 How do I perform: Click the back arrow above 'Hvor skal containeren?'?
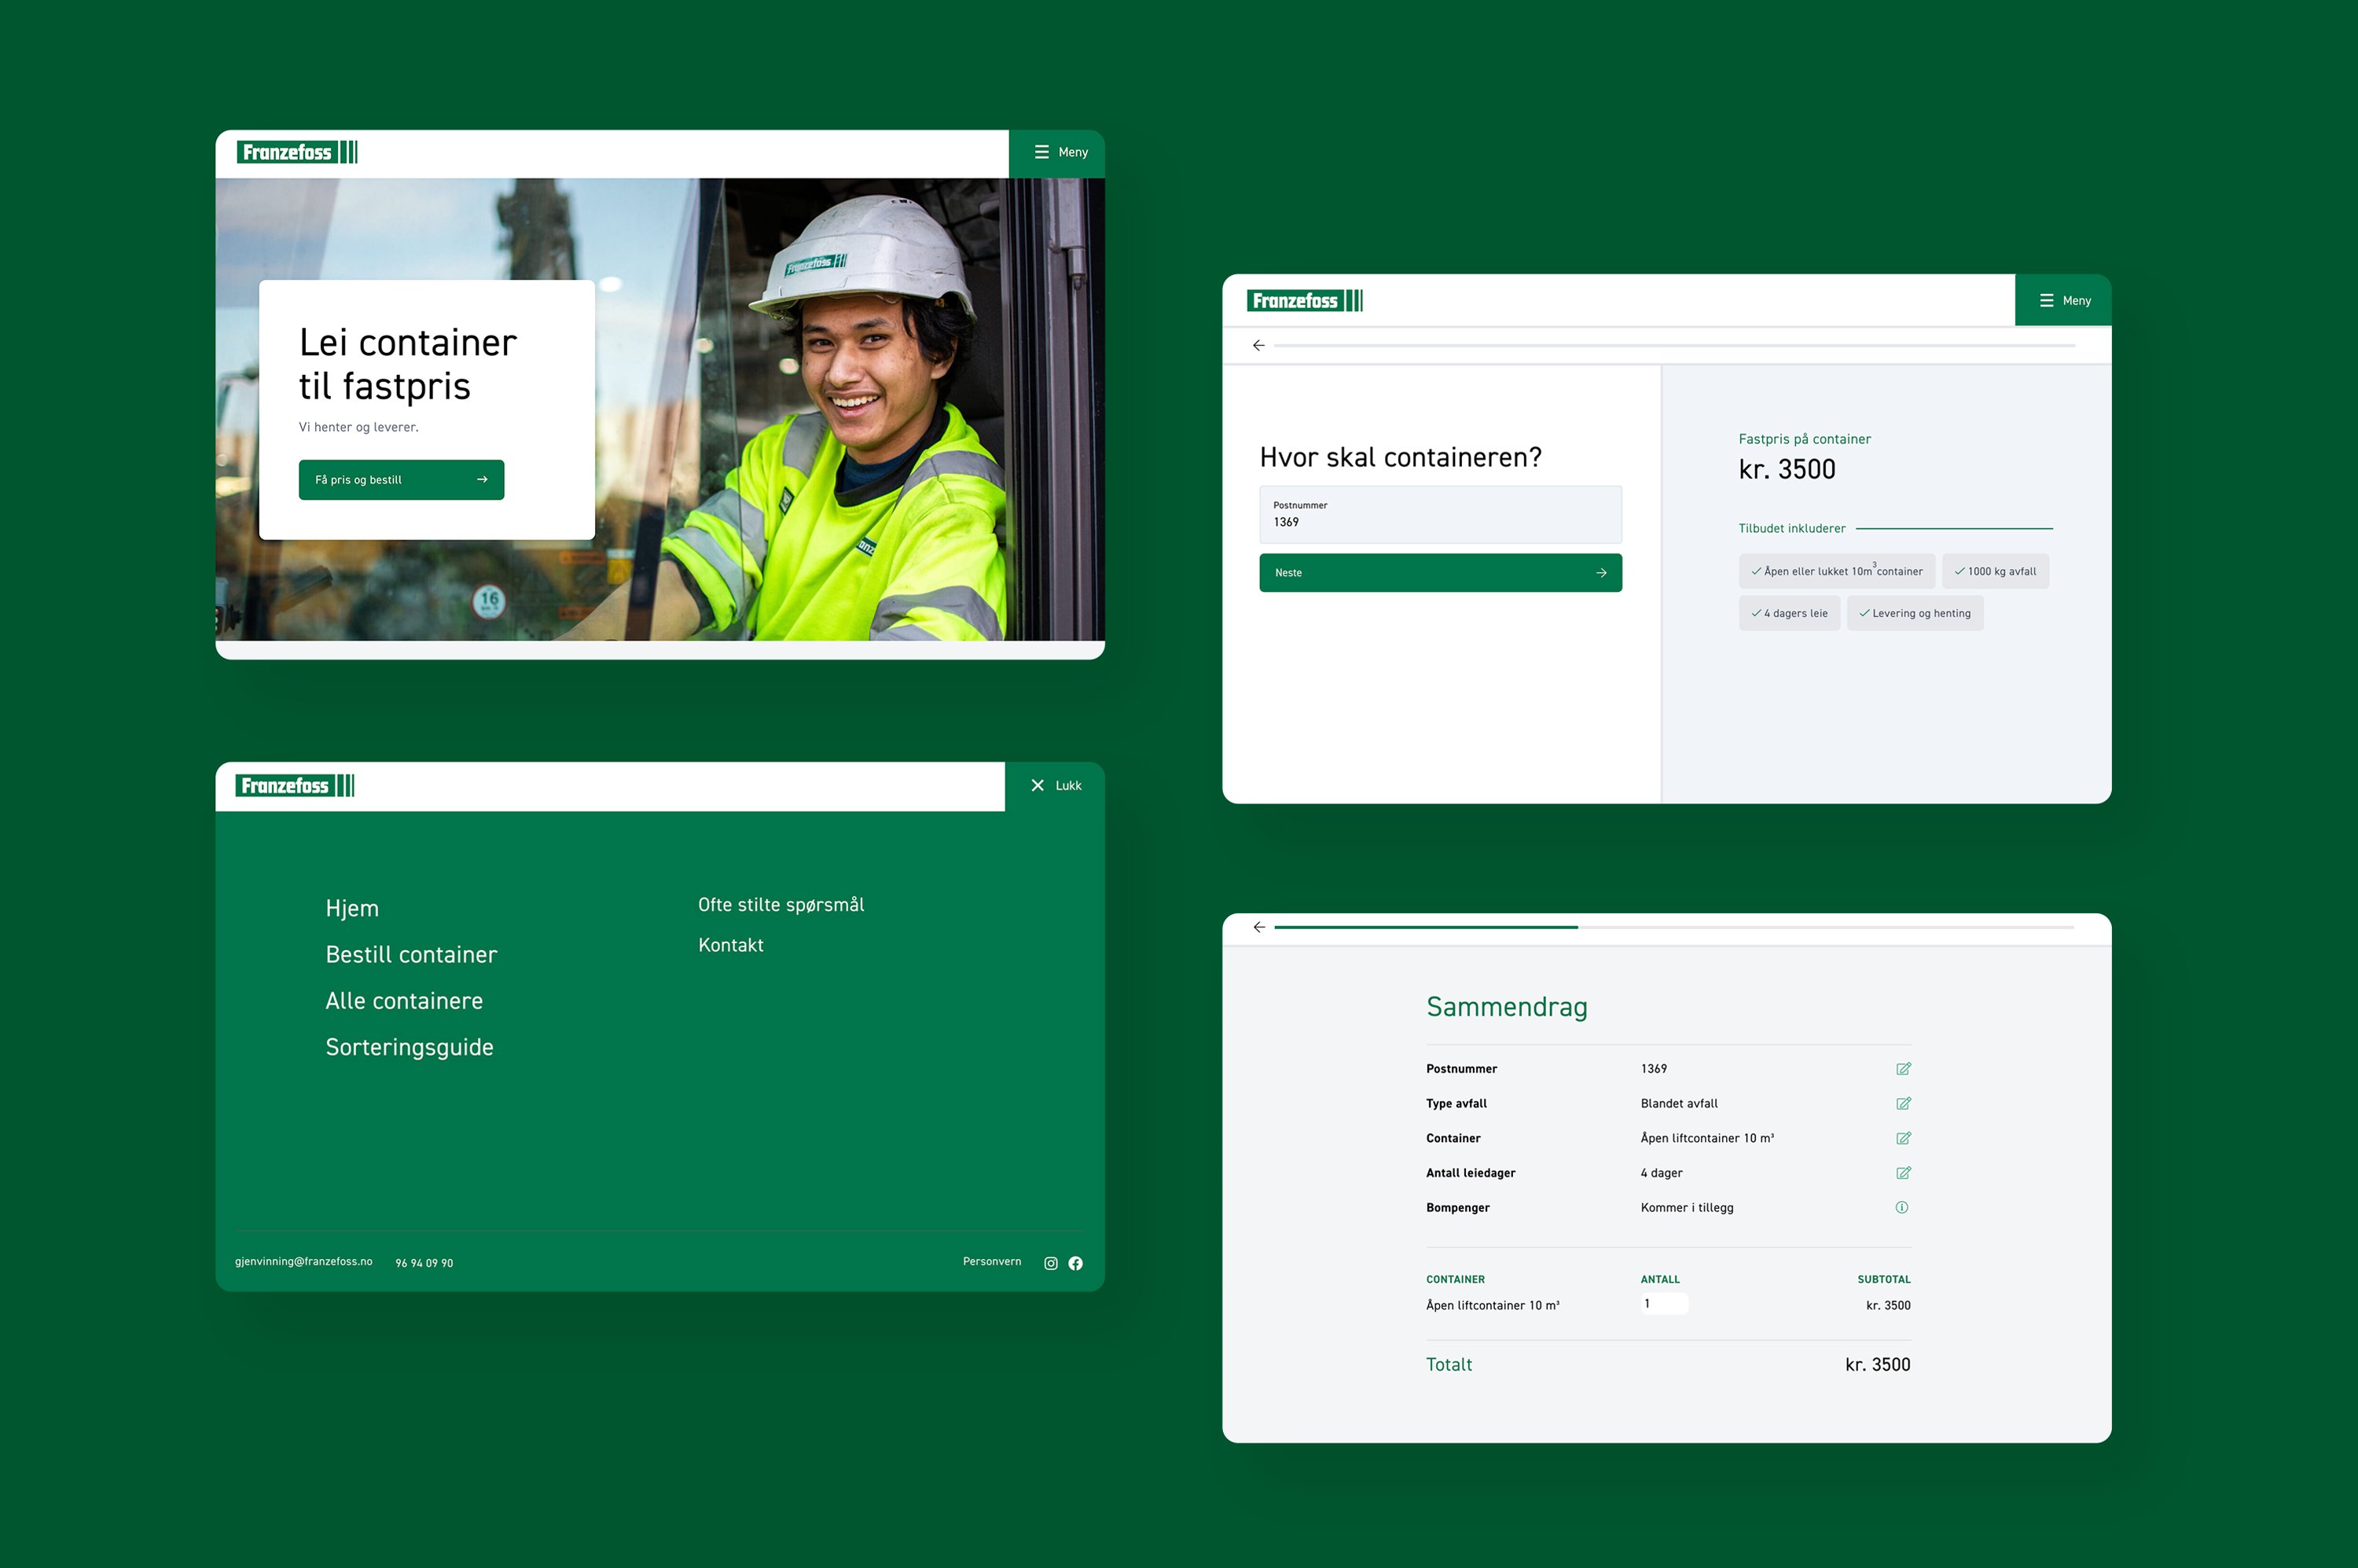tap(1259, 345)
